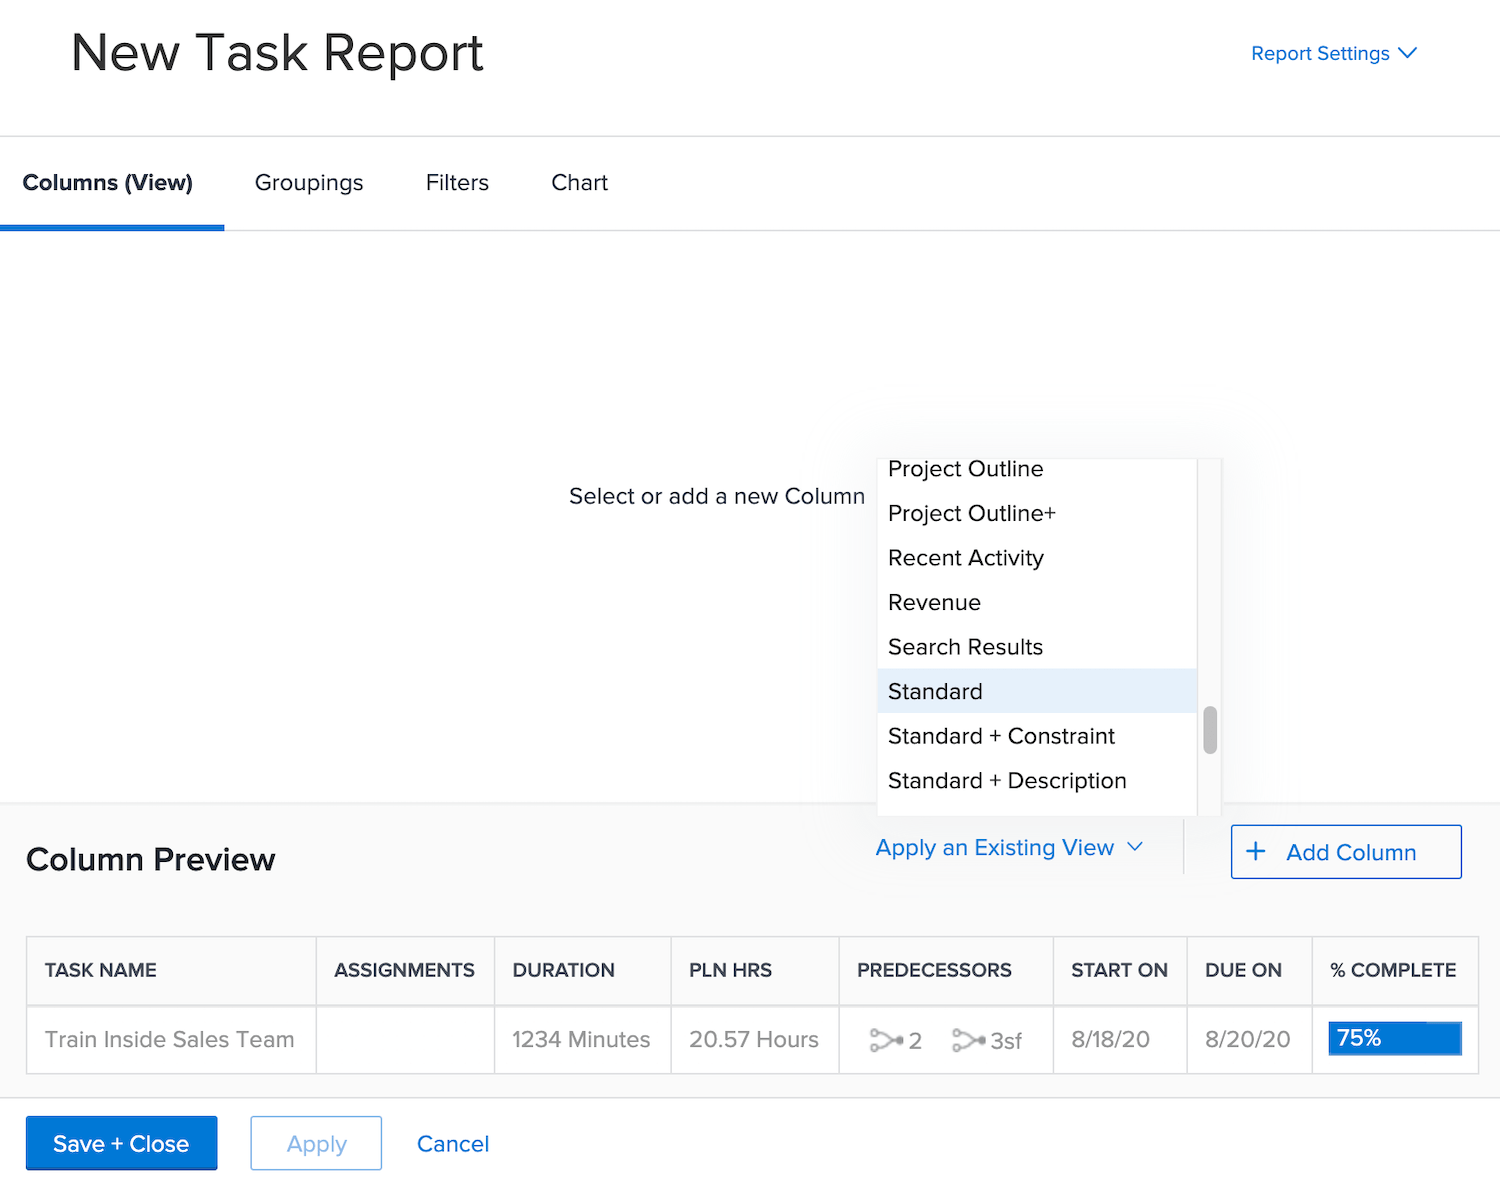Click the plus icon in Add Column
Screen dimensions: 1500x1186
tap(1256, 851)
